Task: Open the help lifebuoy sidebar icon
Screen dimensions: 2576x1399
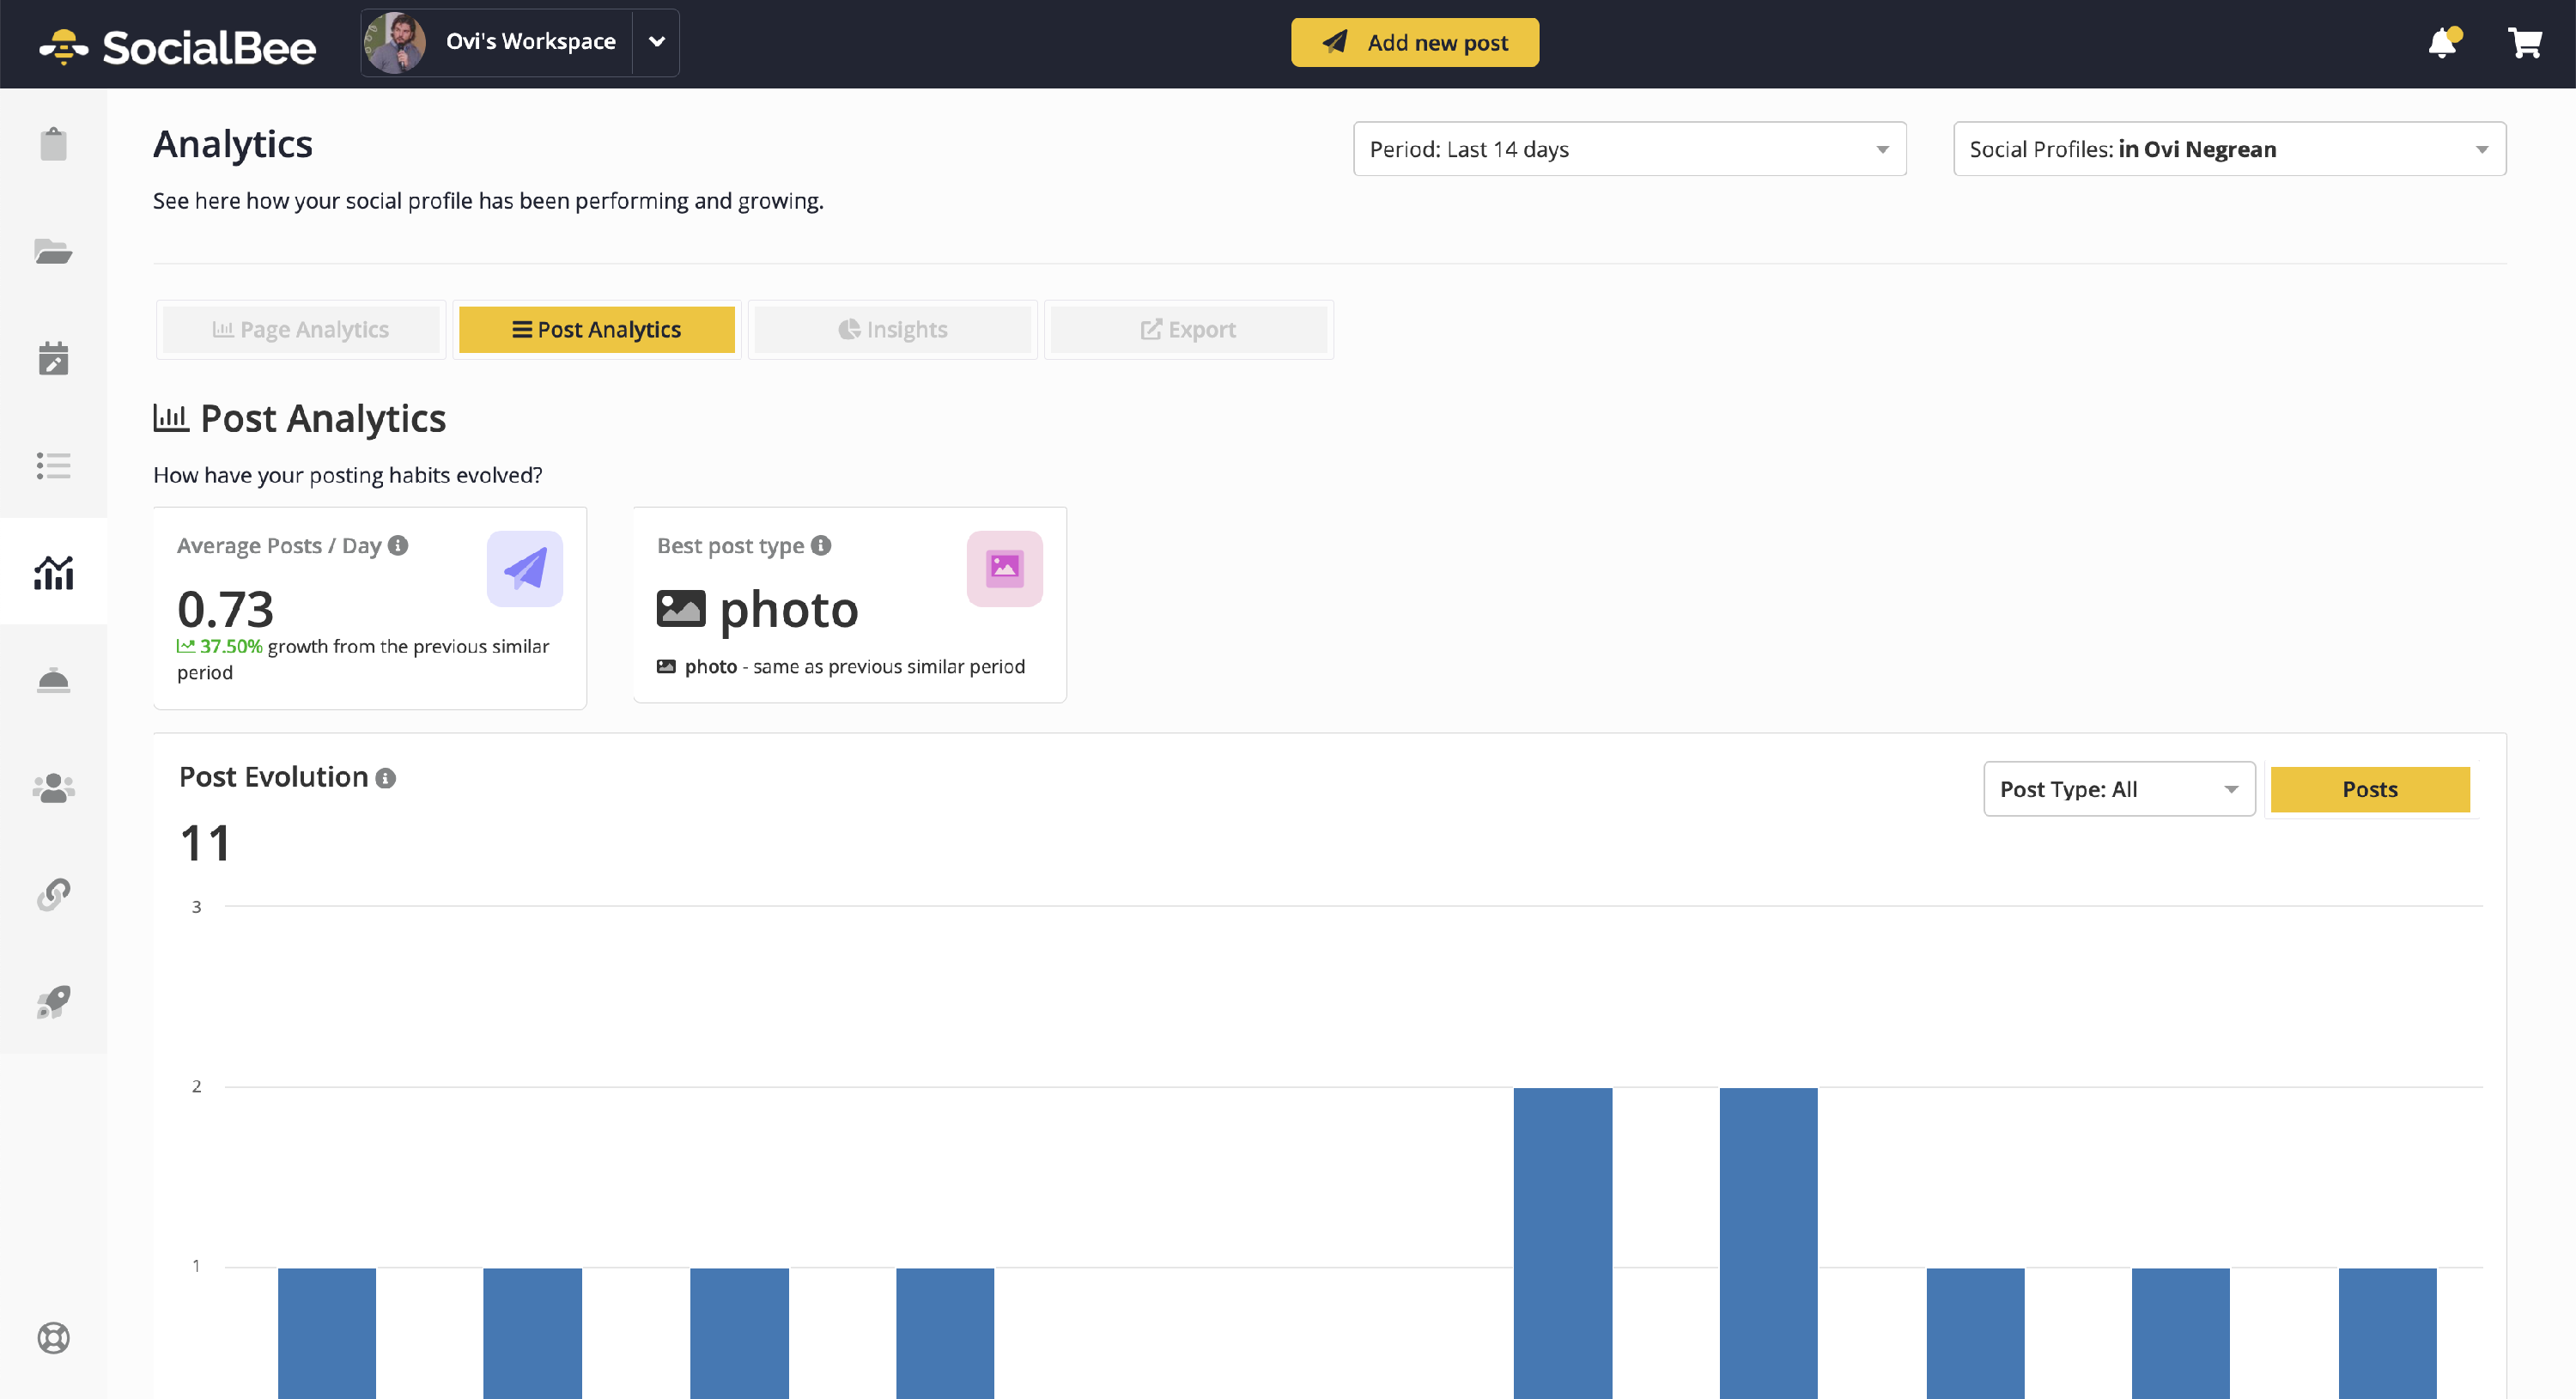Action: click(x=53, y=1337)
